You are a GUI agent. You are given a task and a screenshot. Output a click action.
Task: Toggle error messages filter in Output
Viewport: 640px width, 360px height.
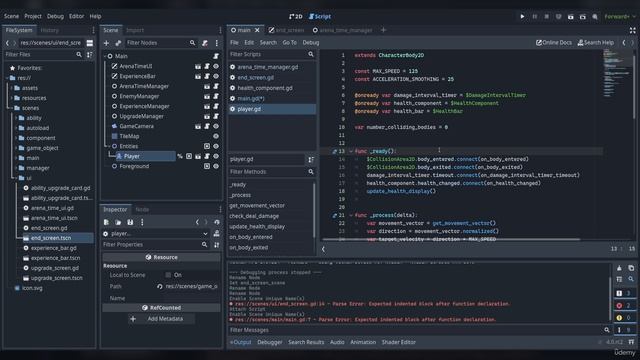[x=624, y=305]
